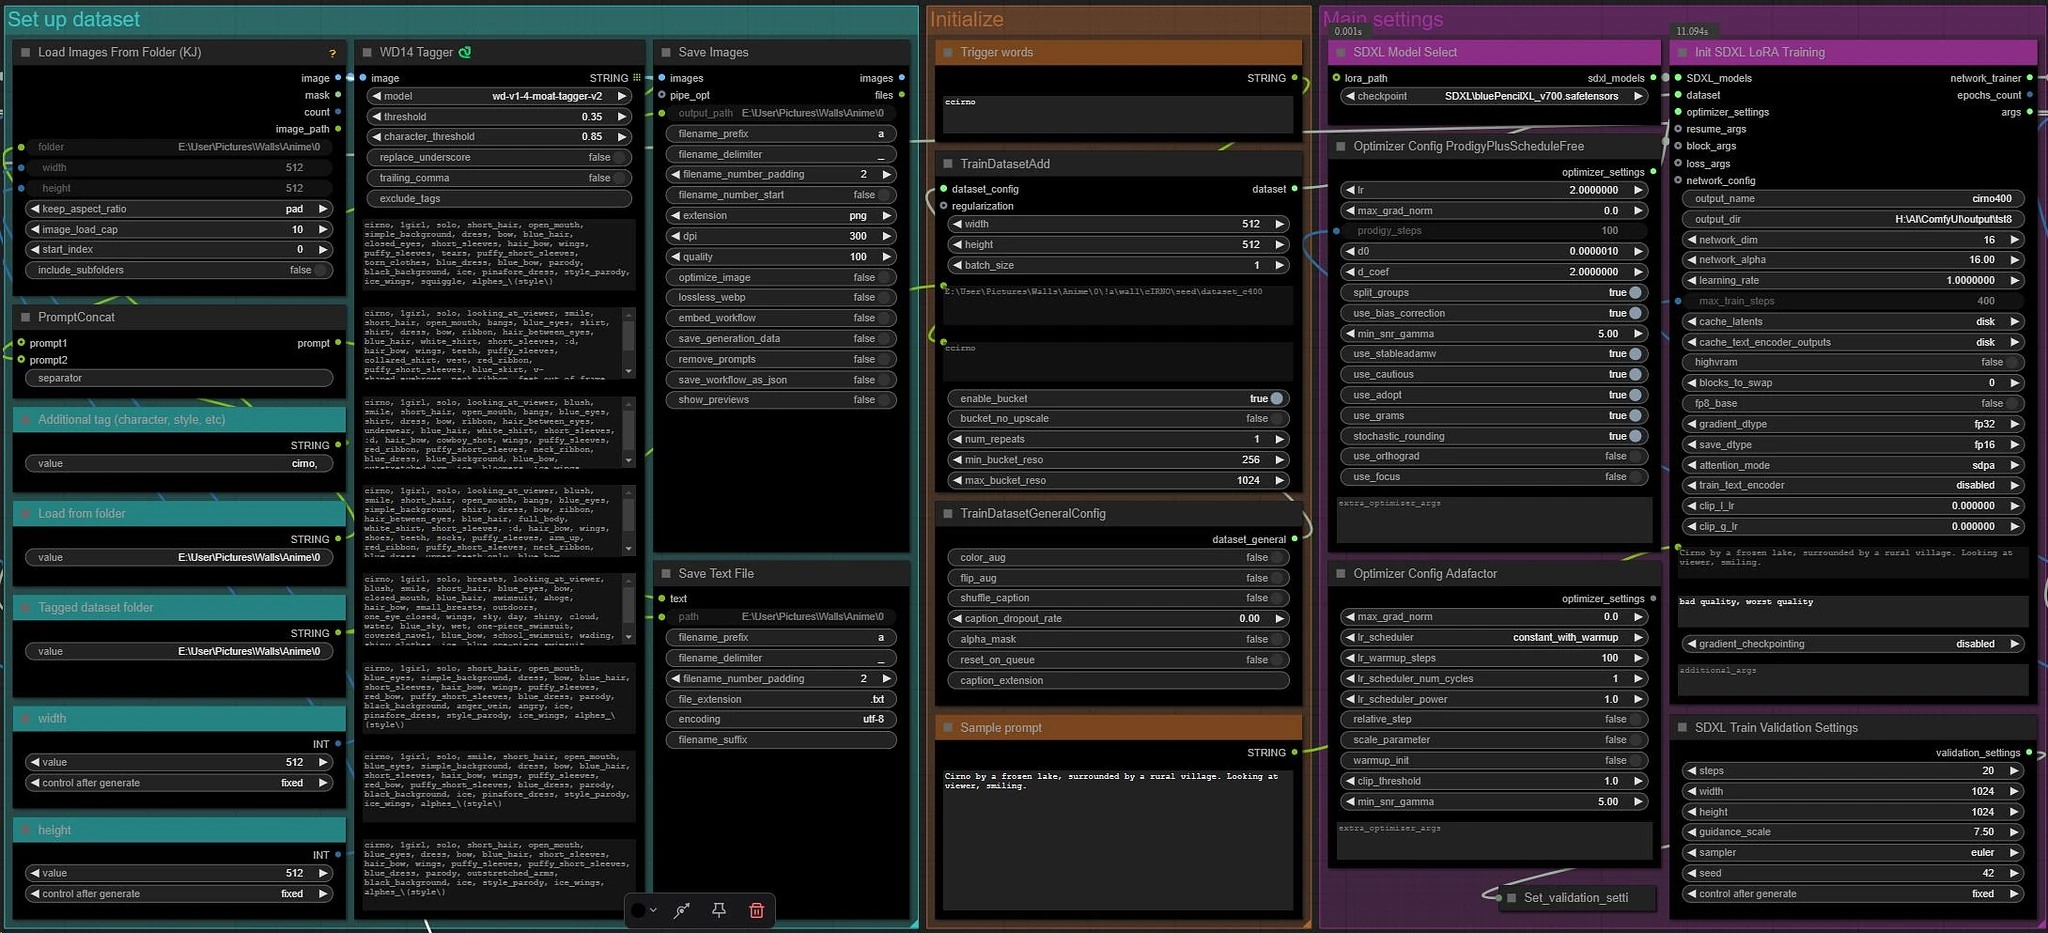
Task: Open help on Load Images From Folder node
Action: [x=333, y=53]
